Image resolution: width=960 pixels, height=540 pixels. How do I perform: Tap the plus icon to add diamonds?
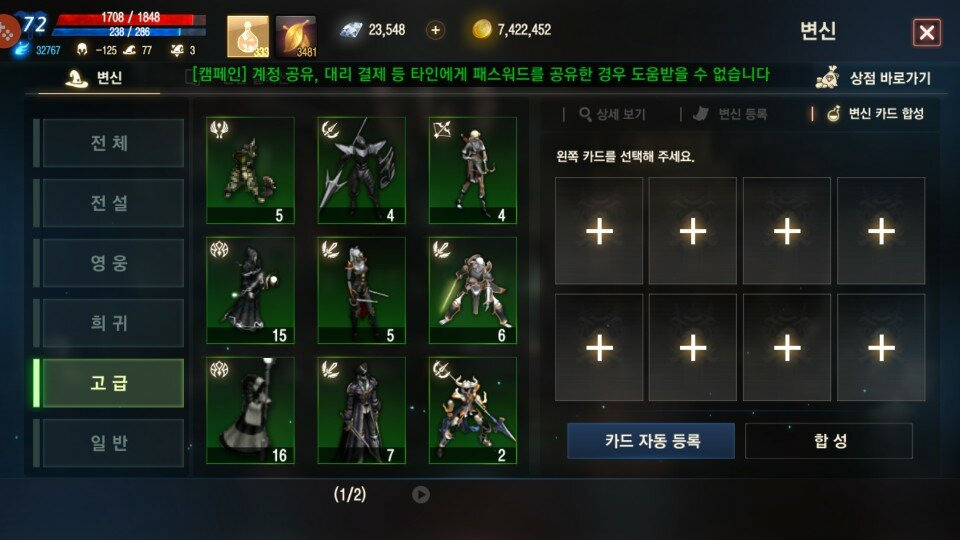(x=435, y=30)
